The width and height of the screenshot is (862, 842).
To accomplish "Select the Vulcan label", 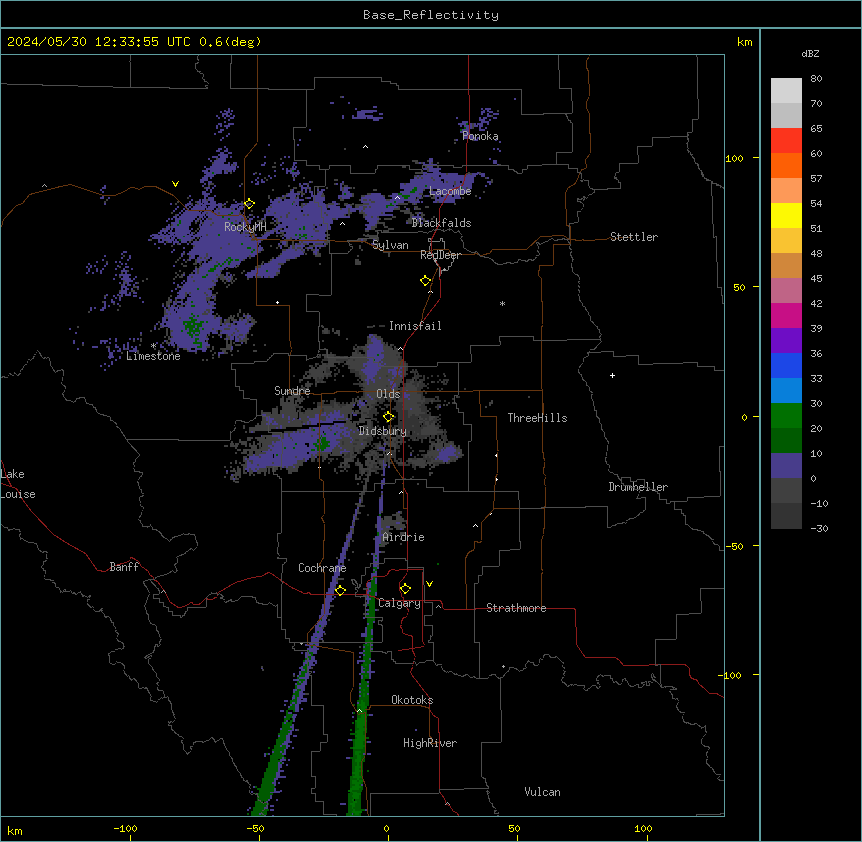I will (x=543, y=792).
